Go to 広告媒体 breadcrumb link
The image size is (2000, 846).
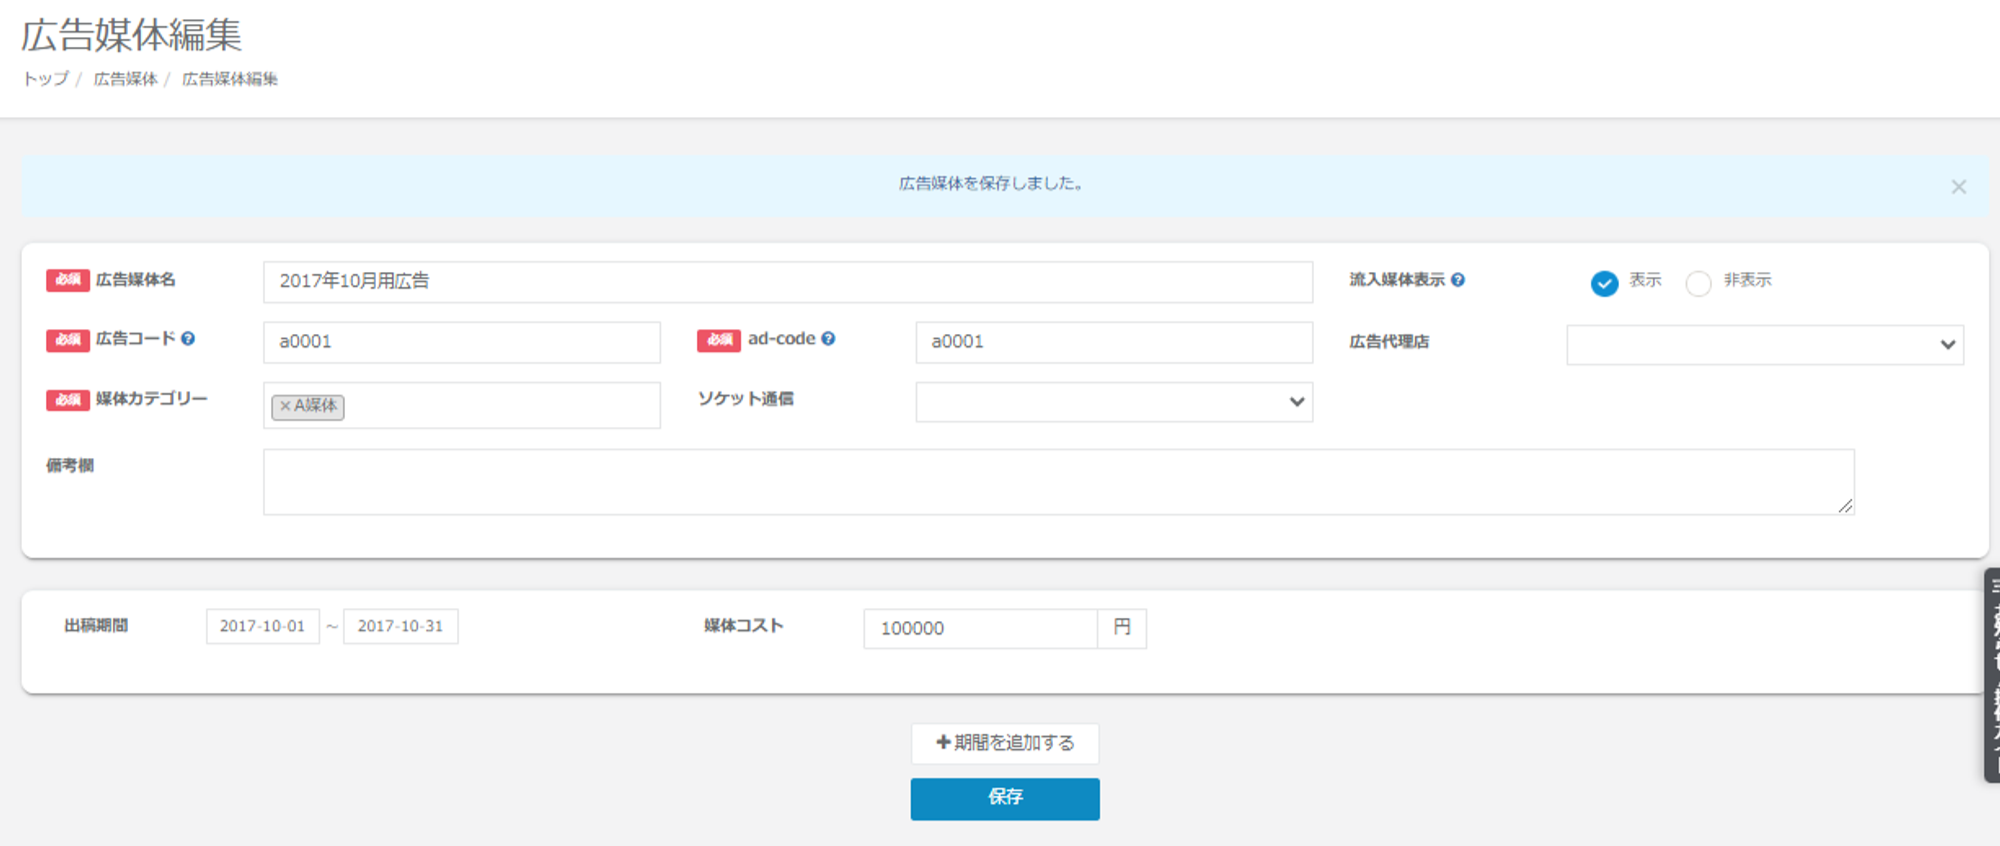125,79
